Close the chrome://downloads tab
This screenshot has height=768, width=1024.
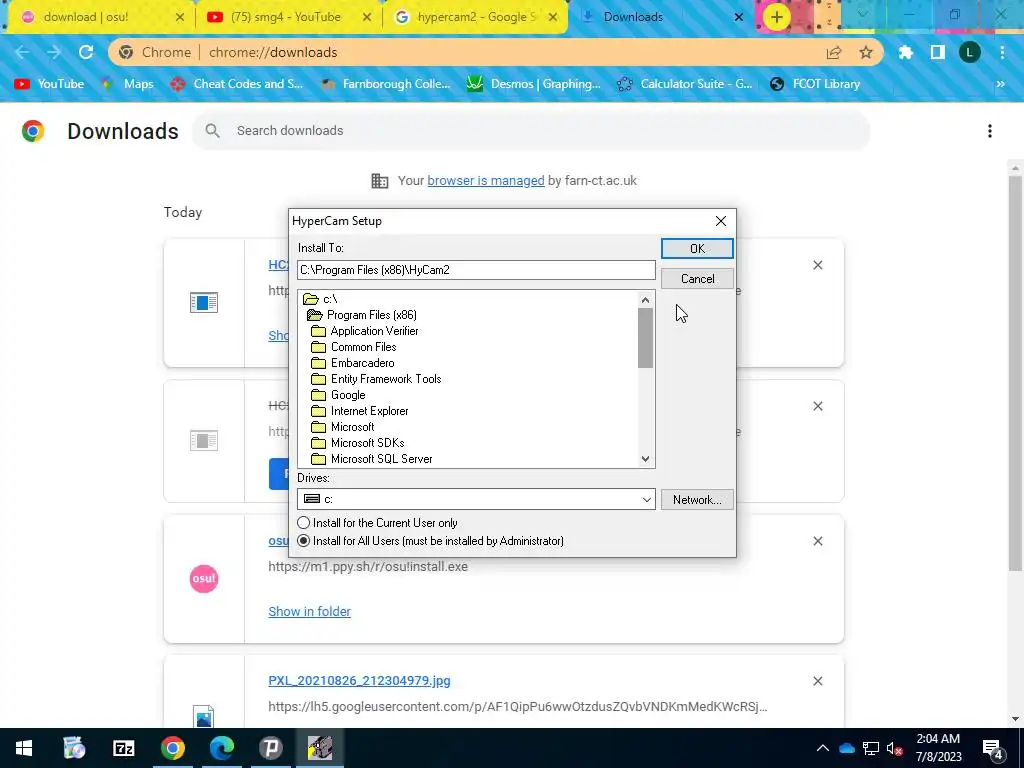coord(739,17)
